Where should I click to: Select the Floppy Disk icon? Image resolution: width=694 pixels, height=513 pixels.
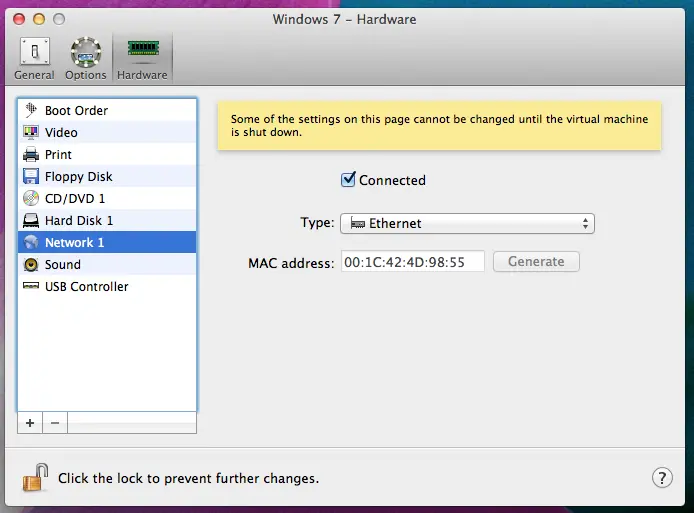(x=30, y=177)
